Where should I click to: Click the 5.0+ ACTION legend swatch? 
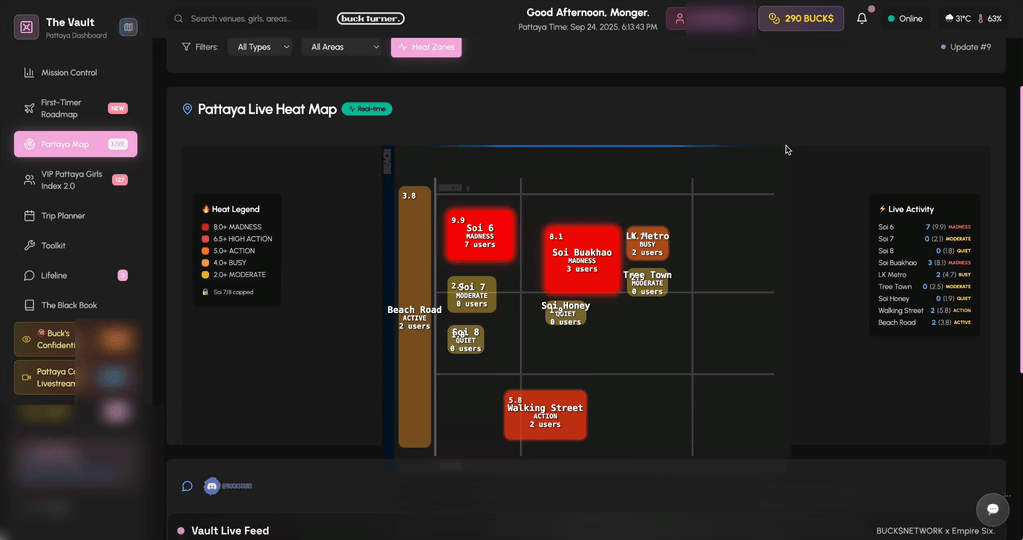[206, 250]
